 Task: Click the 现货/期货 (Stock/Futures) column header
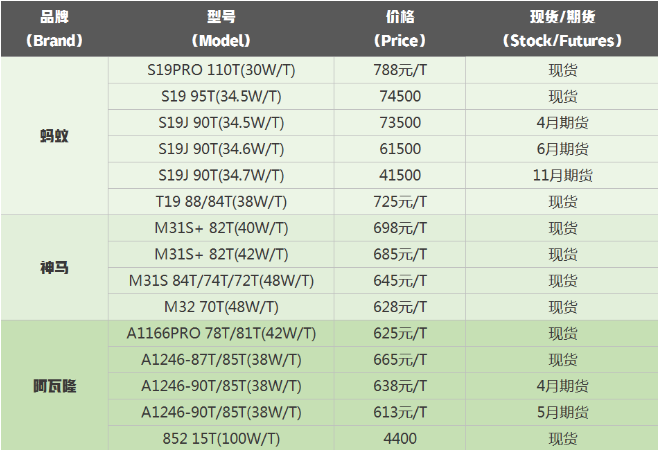click(562, 29)
